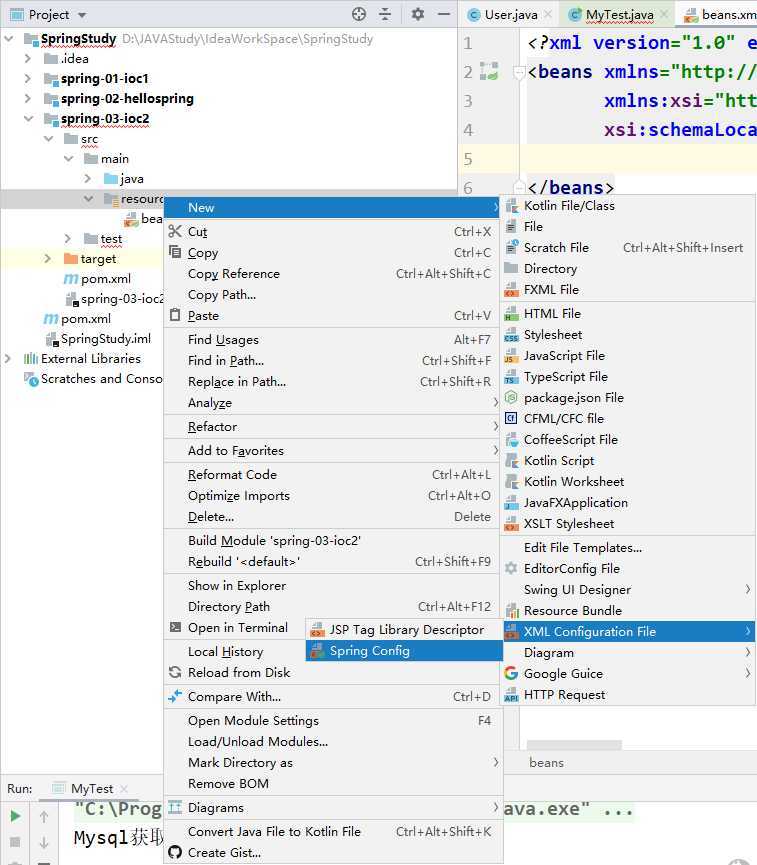Expand the java folder
Screen dimensions: 757x865
coord(88,179)
